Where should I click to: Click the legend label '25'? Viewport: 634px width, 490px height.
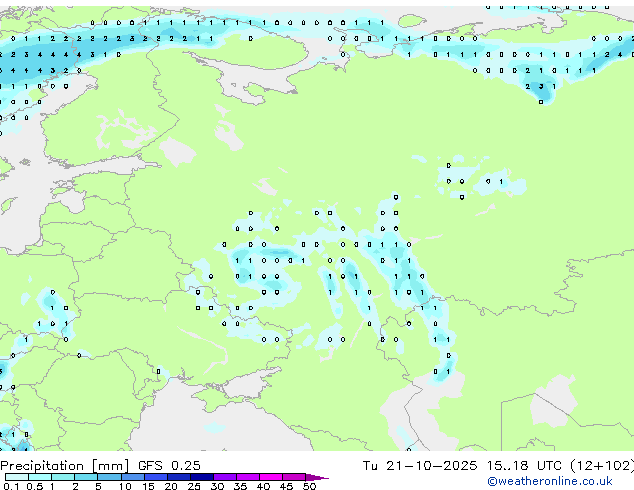[x=194, y=486]
